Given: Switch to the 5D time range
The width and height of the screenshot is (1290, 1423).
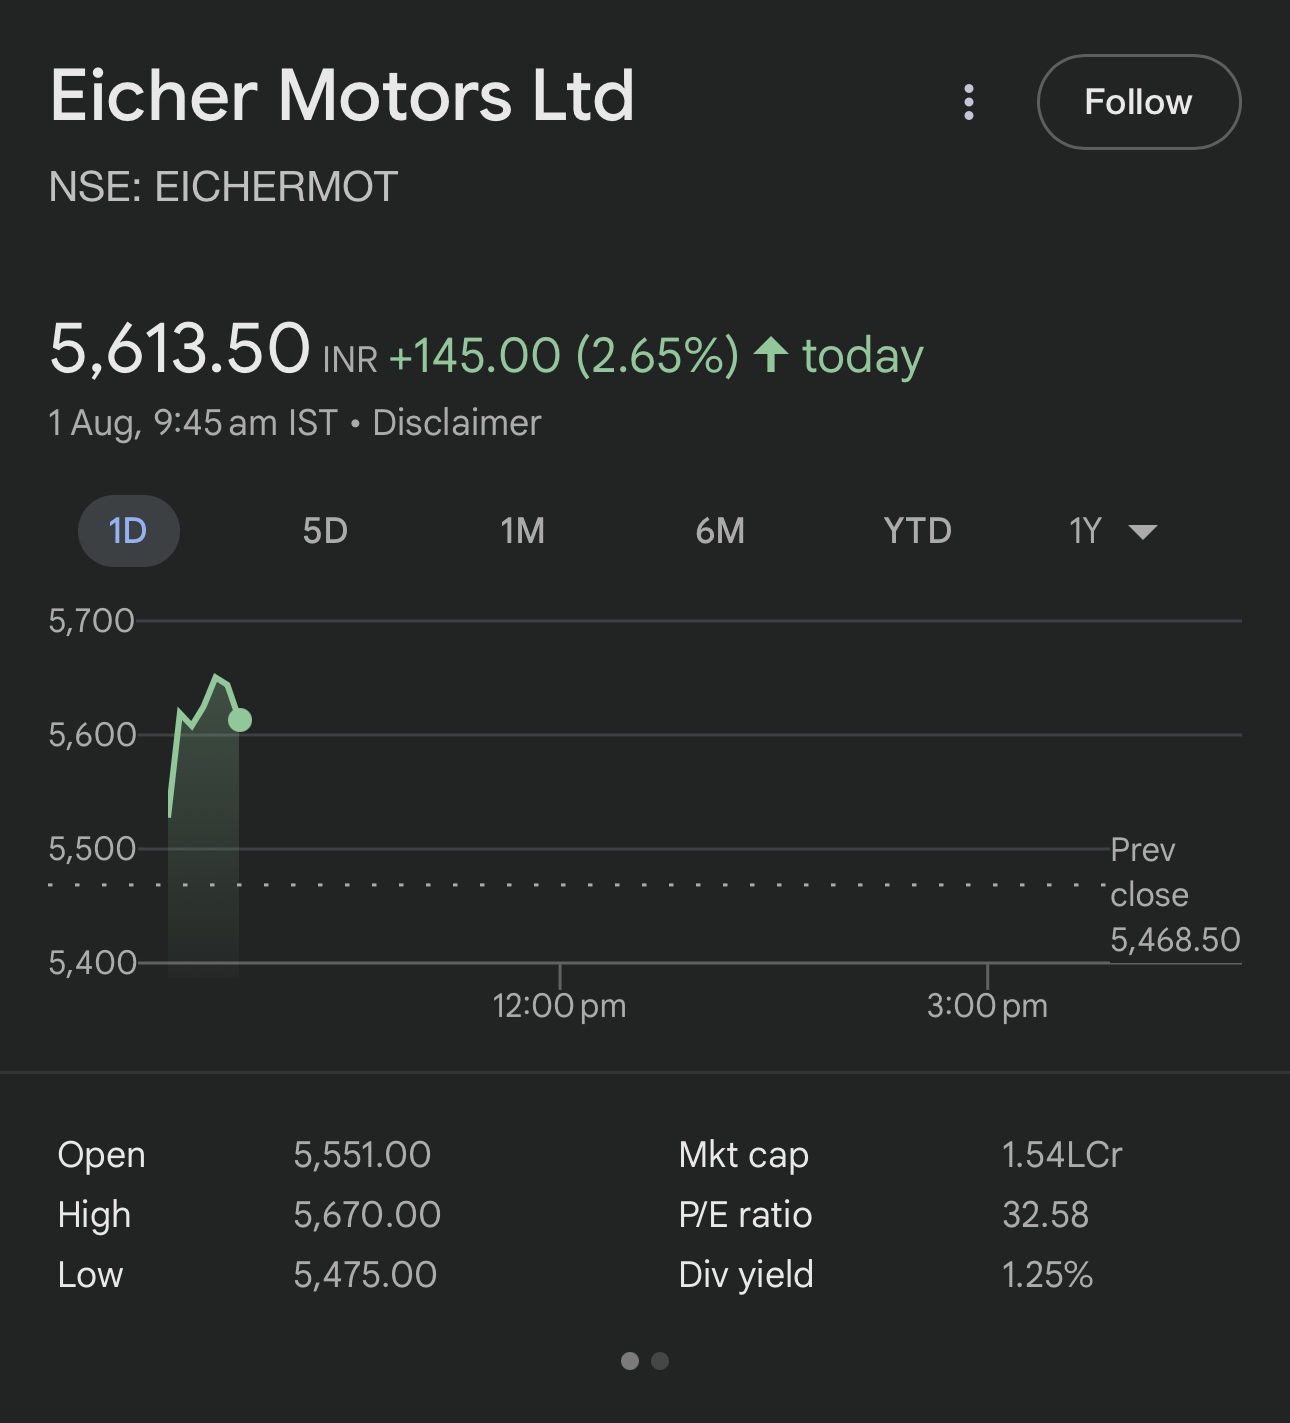Looking at the screenshot, I should point(325,530).
